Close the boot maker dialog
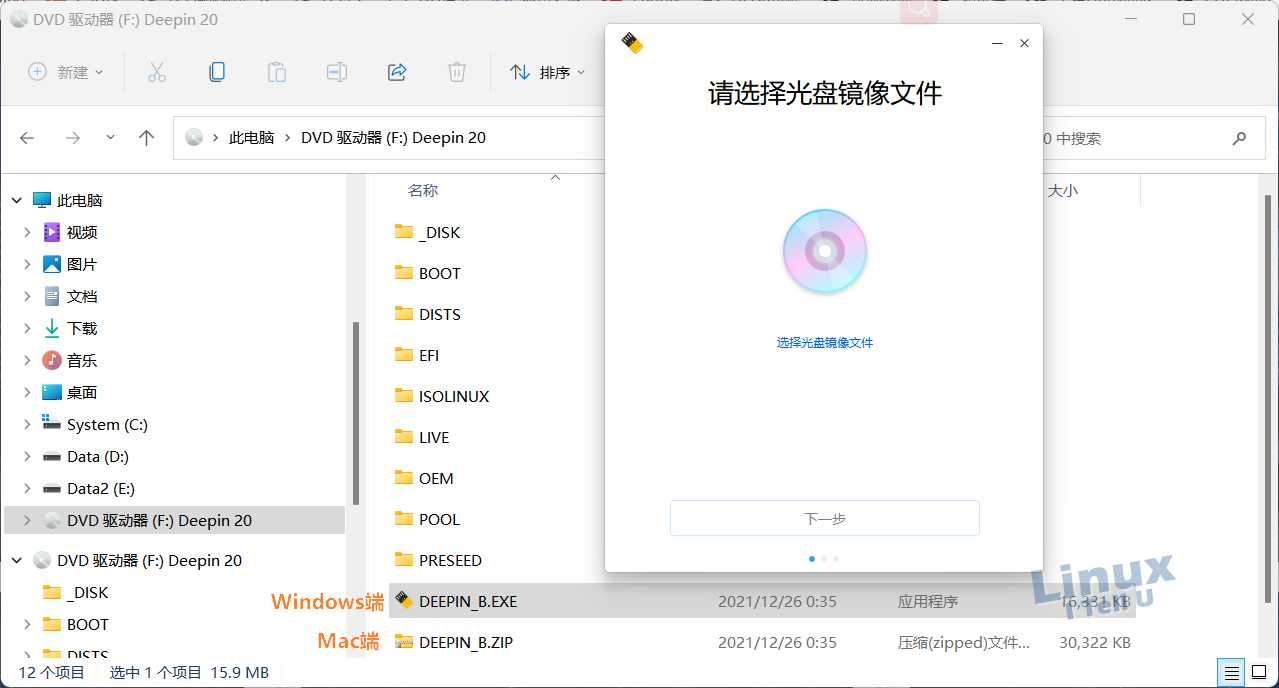This screenshot has width=1279, height=688. pos(1024,43)
